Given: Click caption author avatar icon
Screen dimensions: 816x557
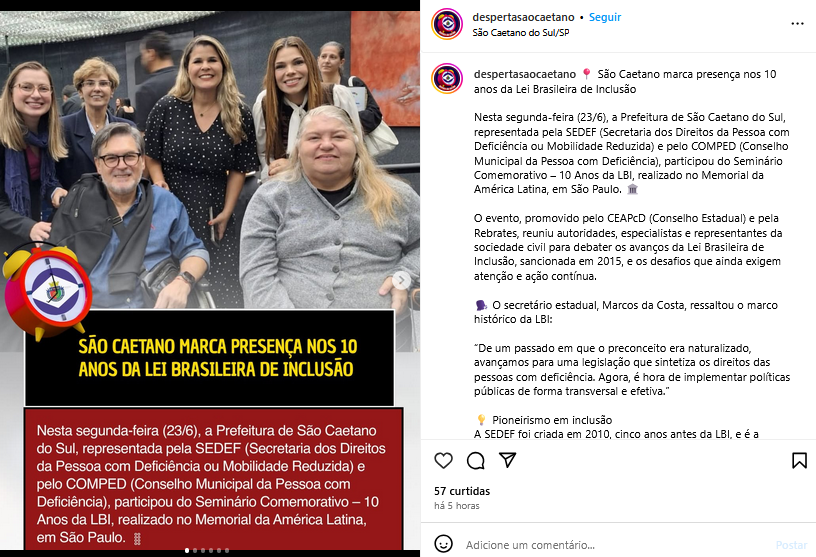Looking at the screenshot, I should [x=447, y=78].
